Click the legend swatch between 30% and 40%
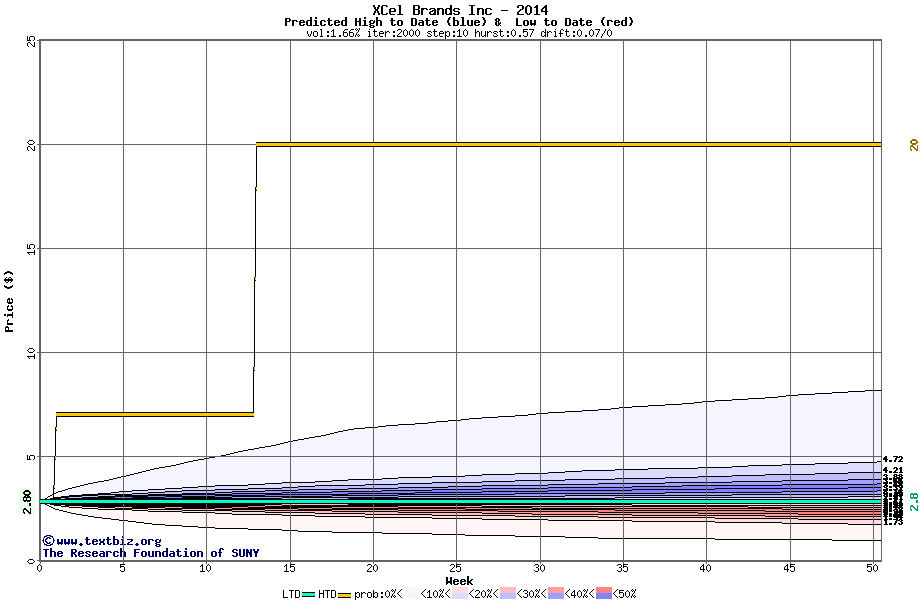This screenshot has height=600, width=920. click(556, 594)
